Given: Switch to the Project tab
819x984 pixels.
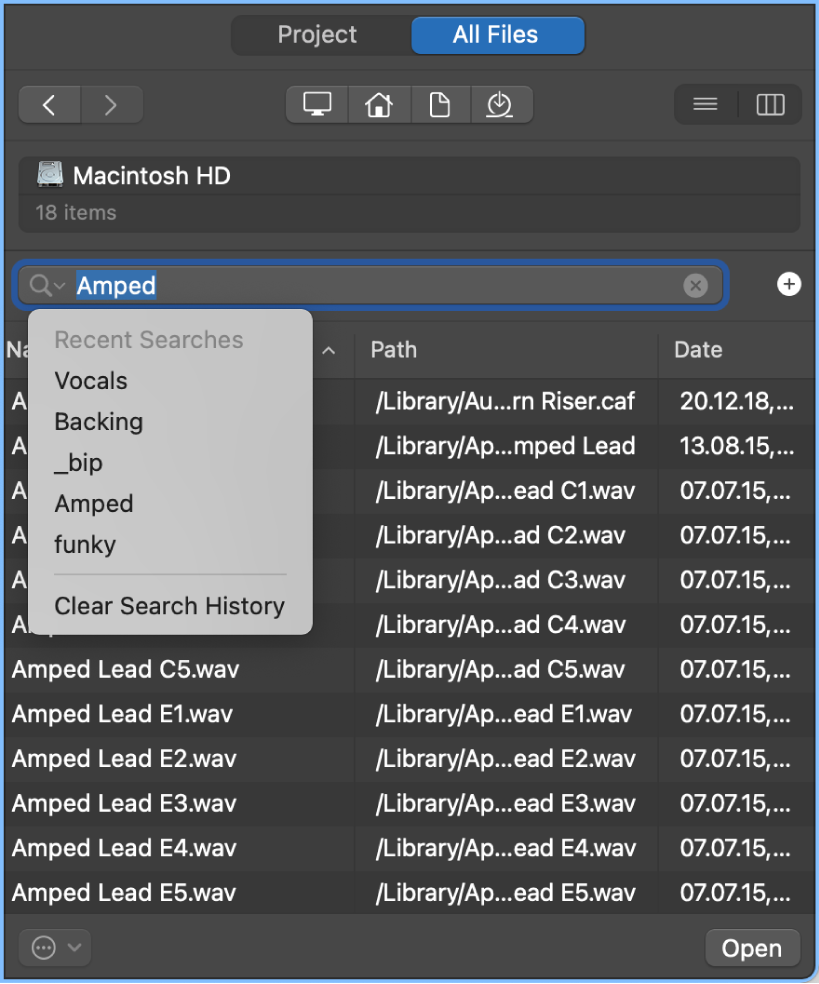Looking at the screenshot, I should click(x=317, y=35).
